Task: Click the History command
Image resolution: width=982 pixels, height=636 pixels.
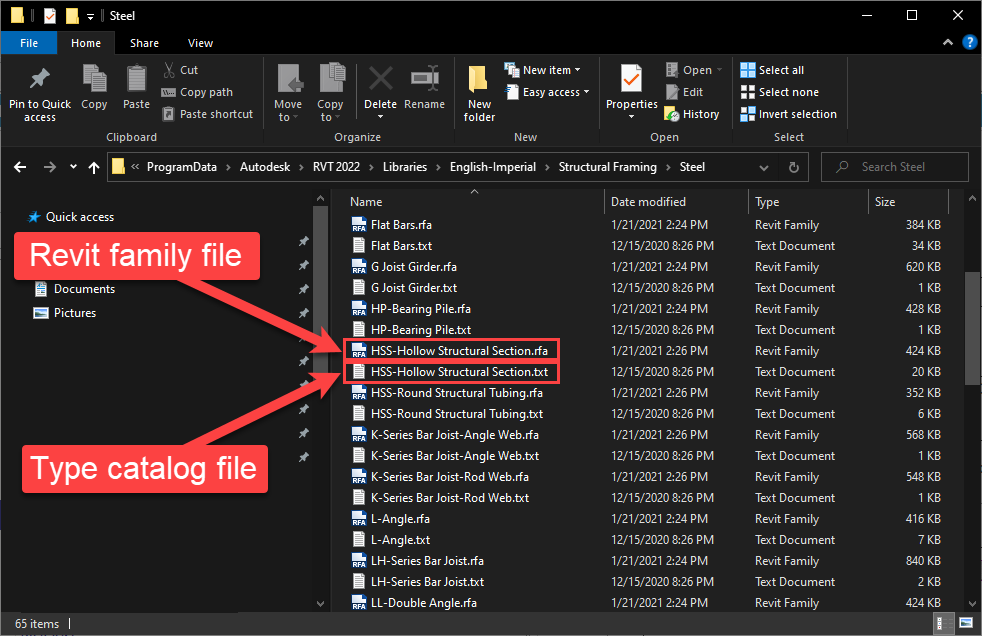Action: (x=692, y=114)
